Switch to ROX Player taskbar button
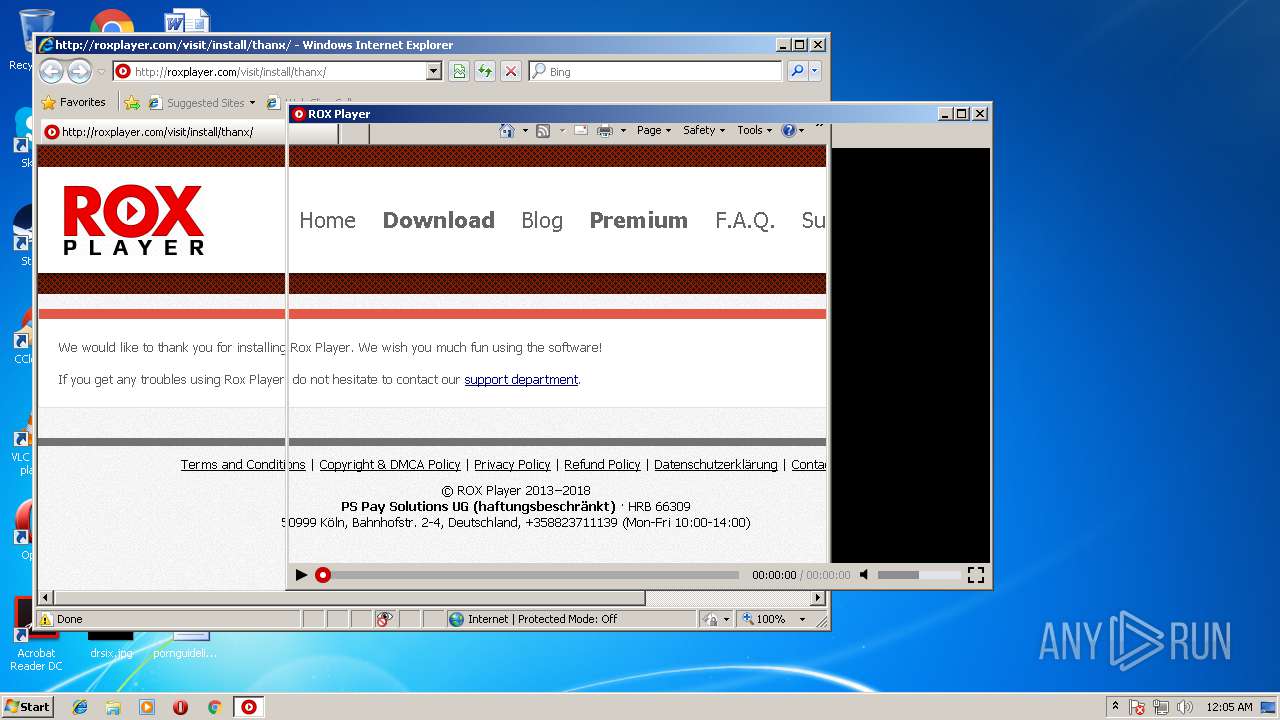The width and height of the screenshot is (1280, 720). point(249,707)
